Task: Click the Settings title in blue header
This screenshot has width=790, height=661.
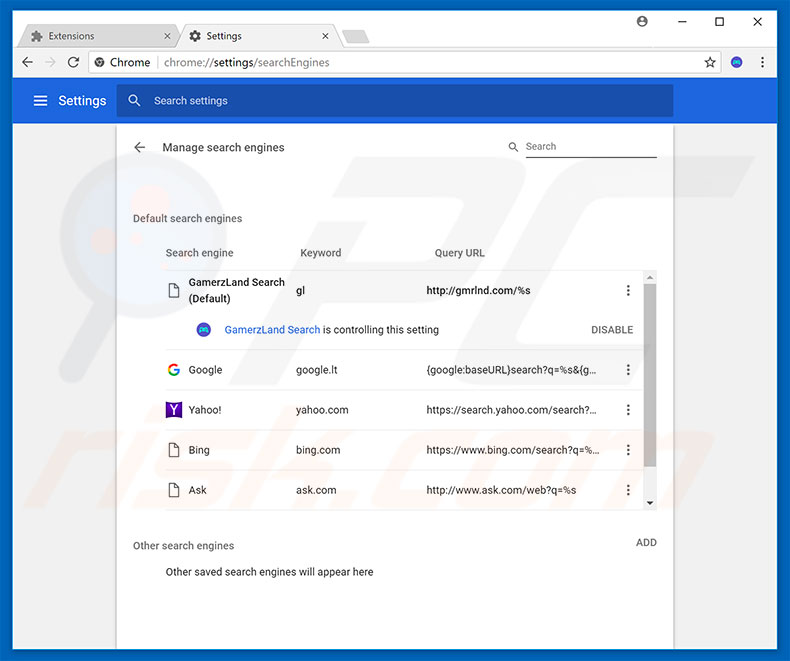Action: (82, 101)
